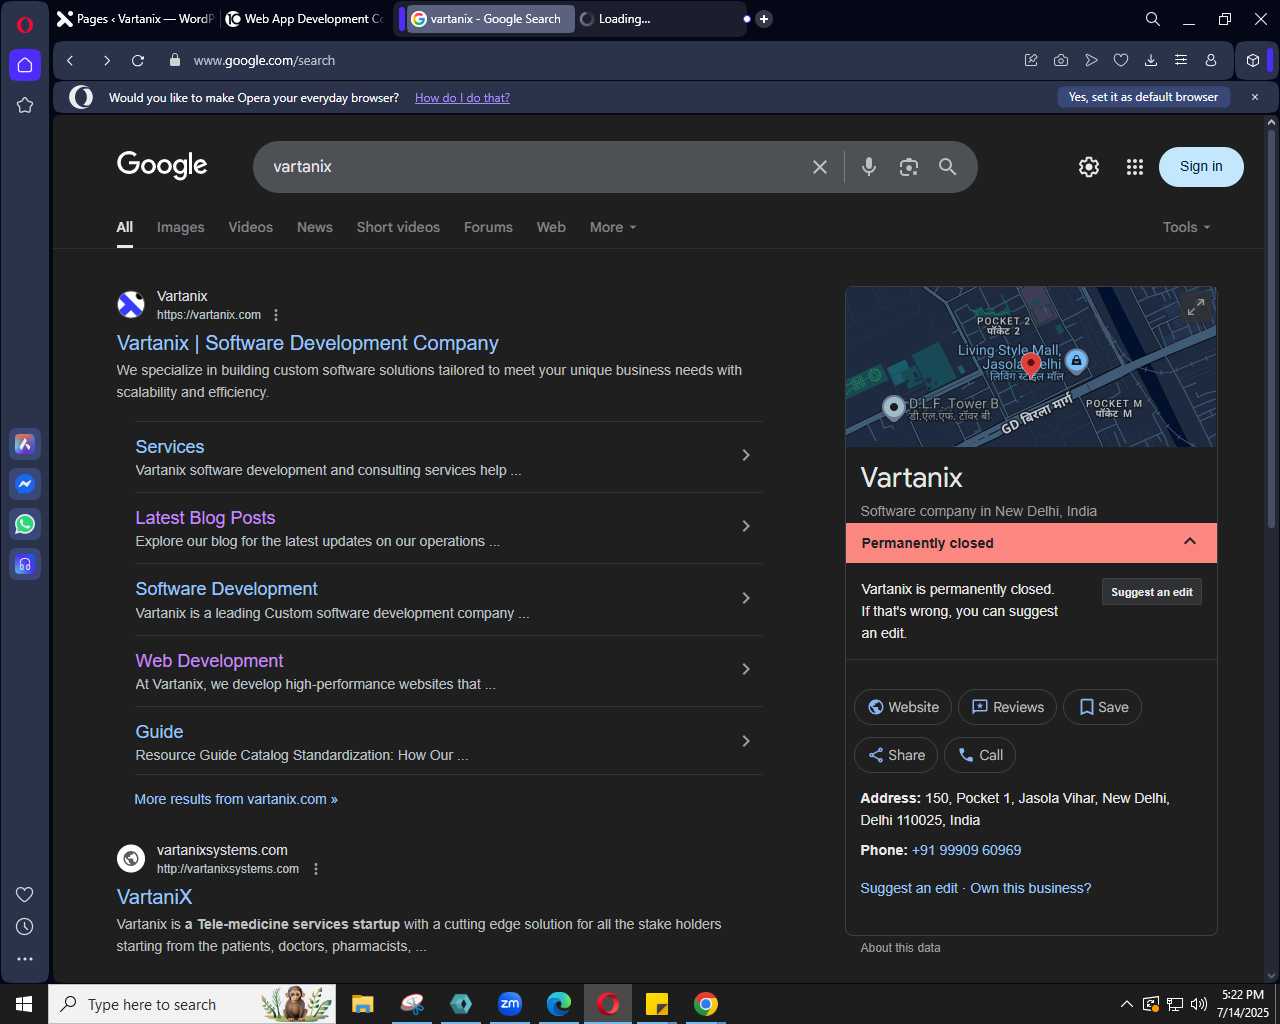Open Pinboards heart icon in sidebar
This screenshot has height=1024, width=1280.
click(x=25, y=894)
